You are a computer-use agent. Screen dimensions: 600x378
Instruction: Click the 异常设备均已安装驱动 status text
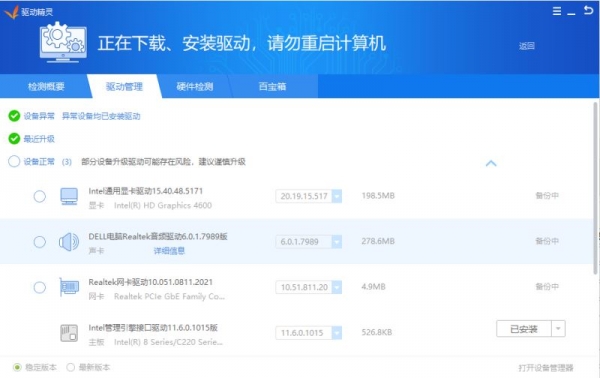(x=101, y=116)
